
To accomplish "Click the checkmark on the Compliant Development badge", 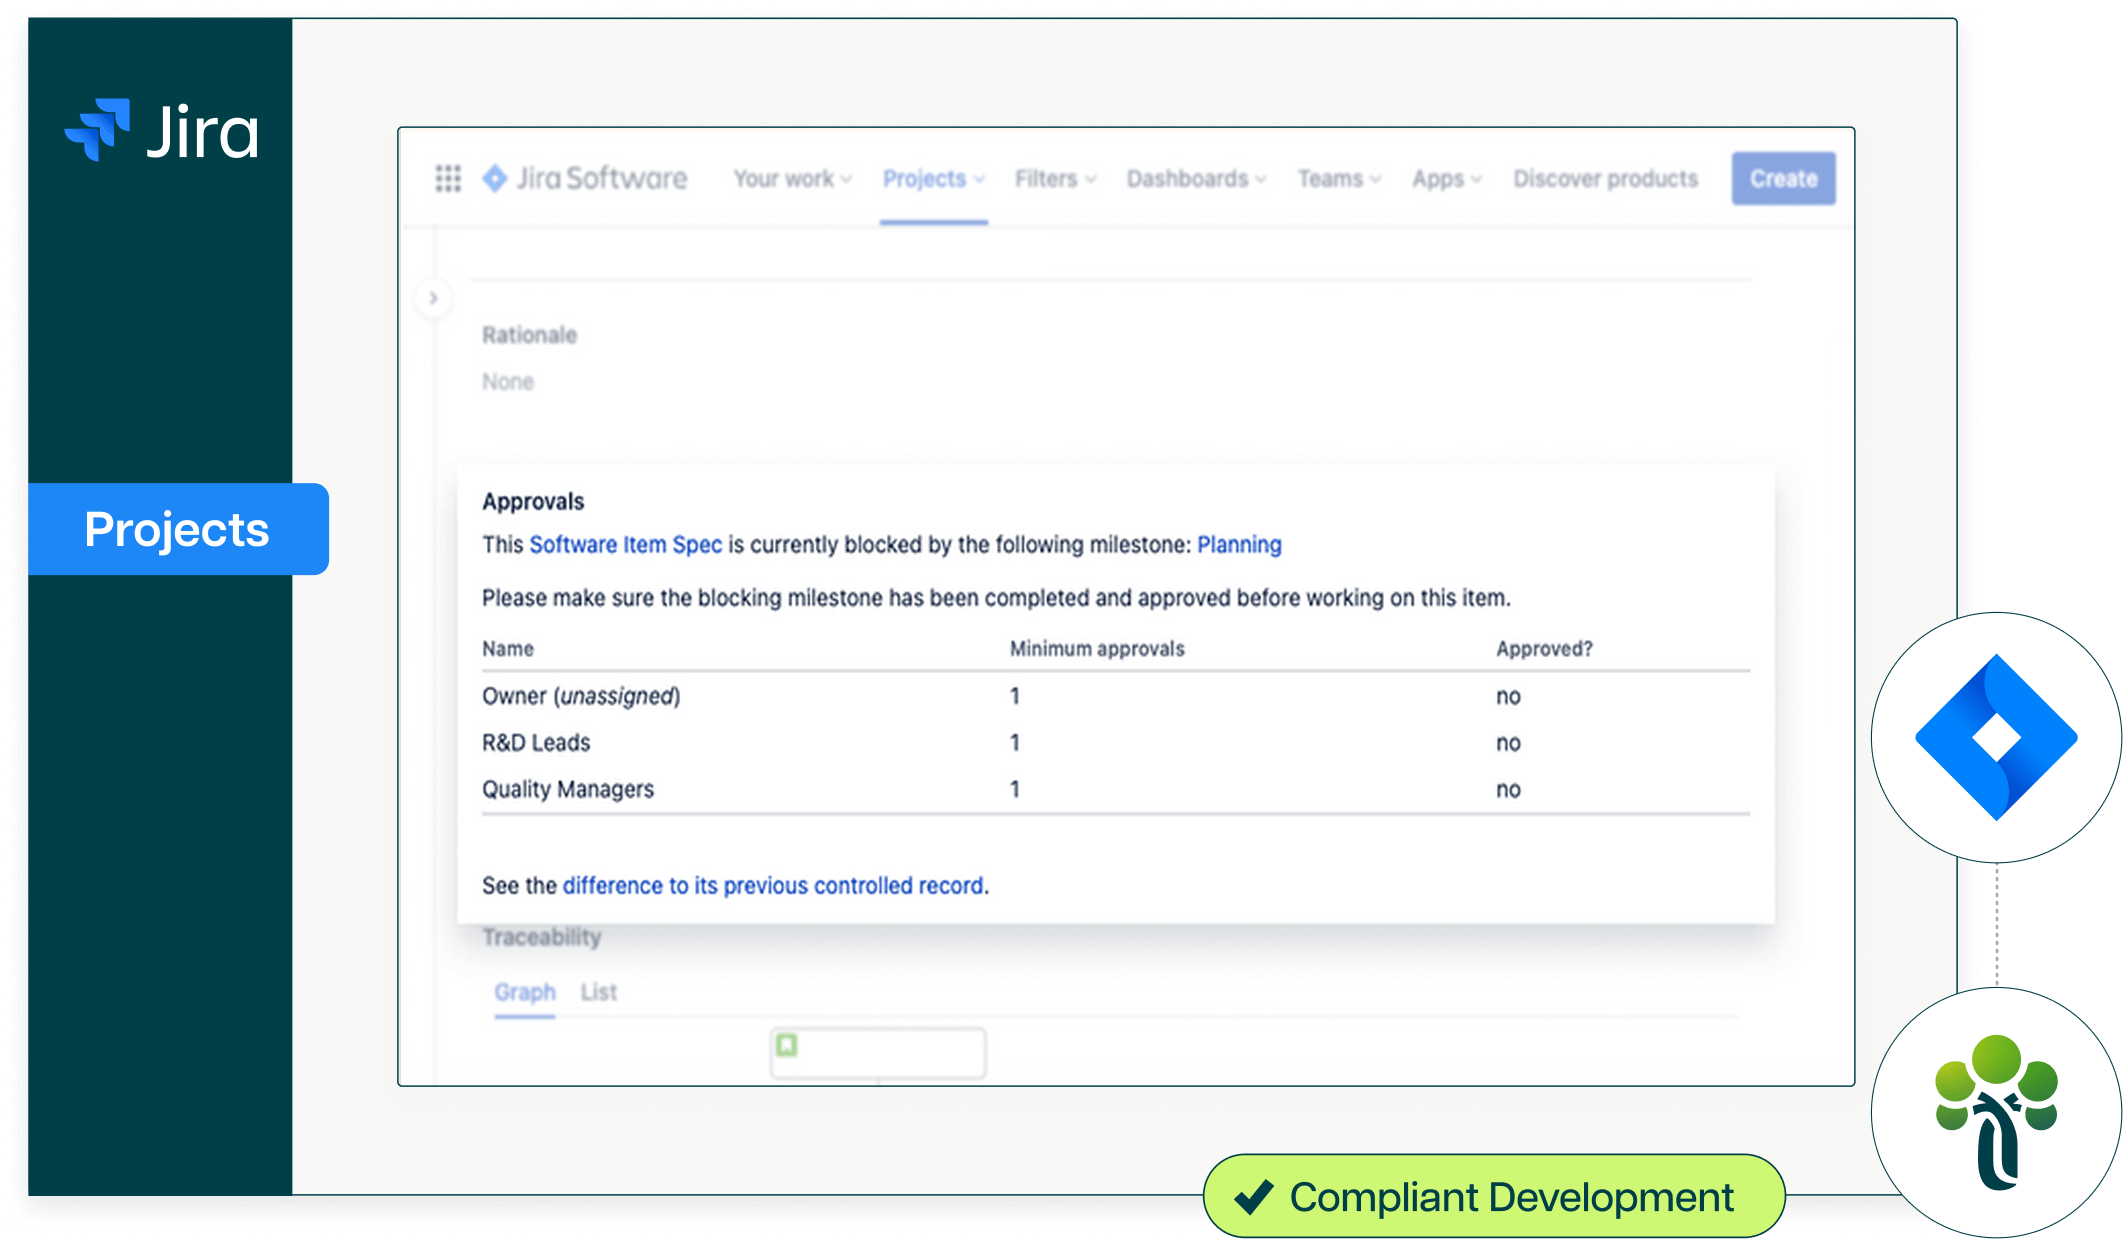I will [1253, 1197].
